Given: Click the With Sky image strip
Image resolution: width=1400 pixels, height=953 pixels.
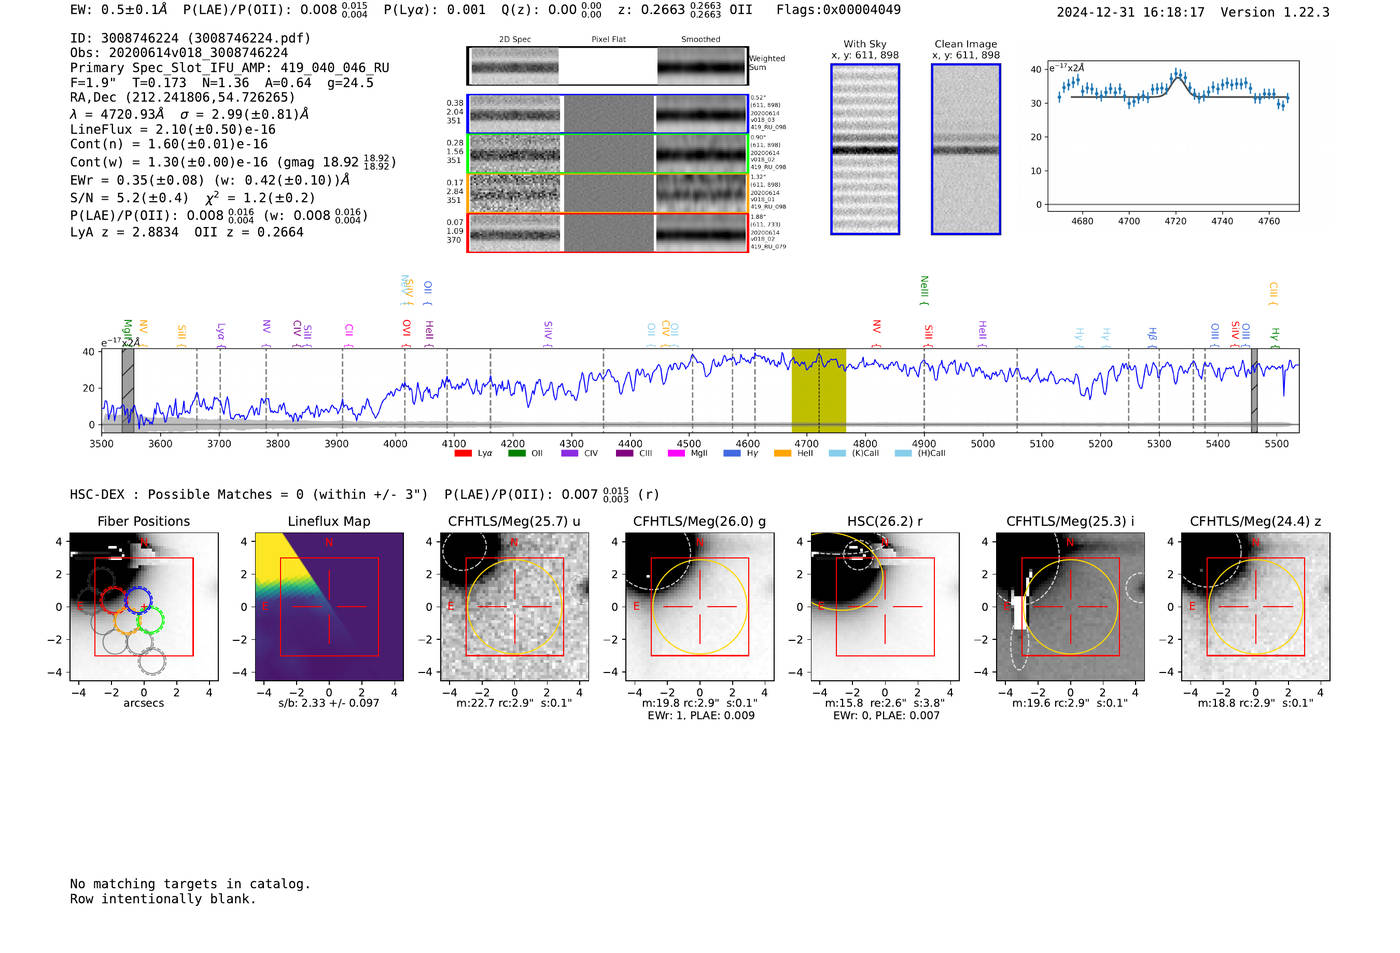Looking at the screenshot, I should 865,149.
